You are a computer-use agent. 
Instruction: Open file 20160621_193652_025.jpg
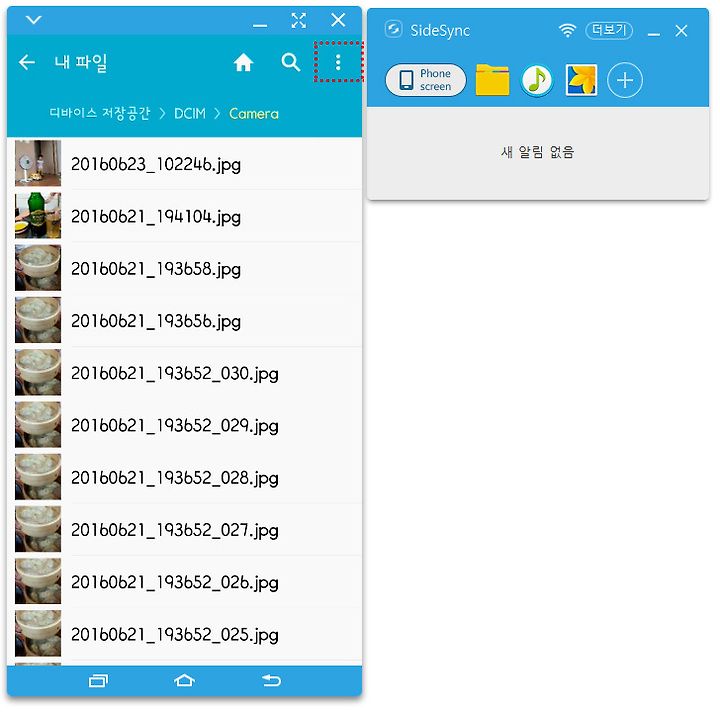coord(184,634)
